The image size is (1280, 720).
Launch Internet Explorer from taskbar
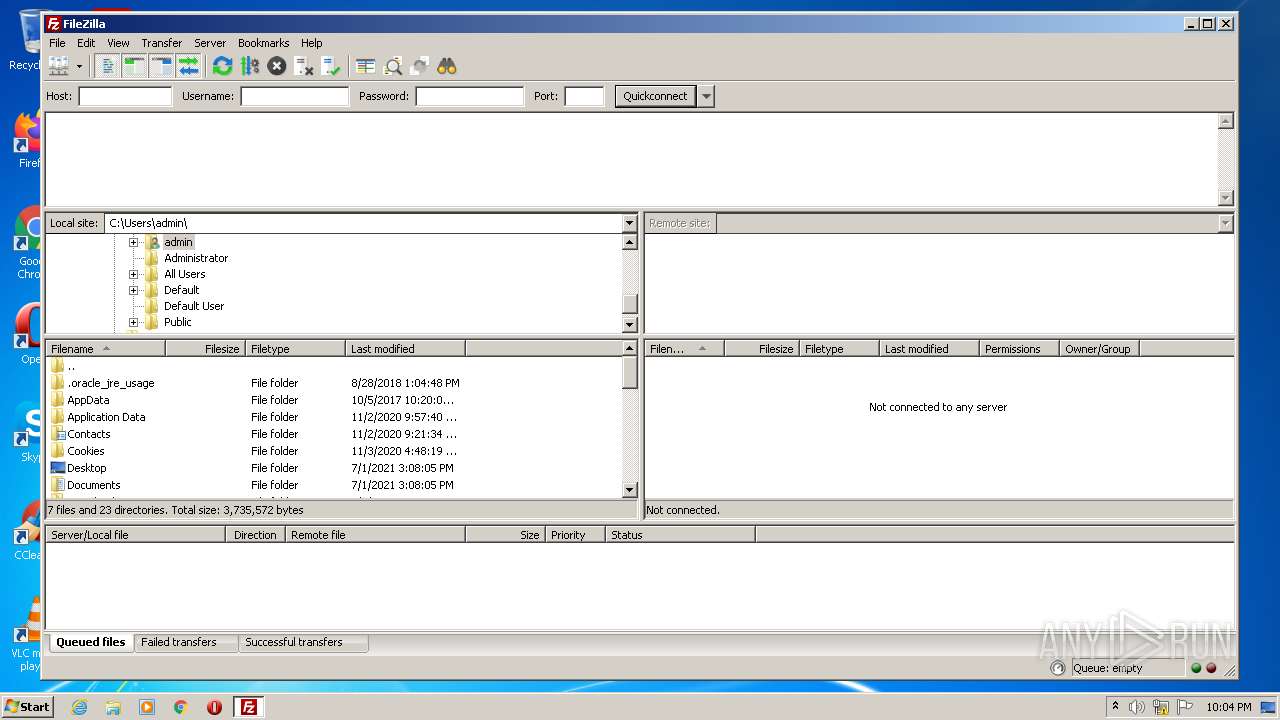click(79, 707)
